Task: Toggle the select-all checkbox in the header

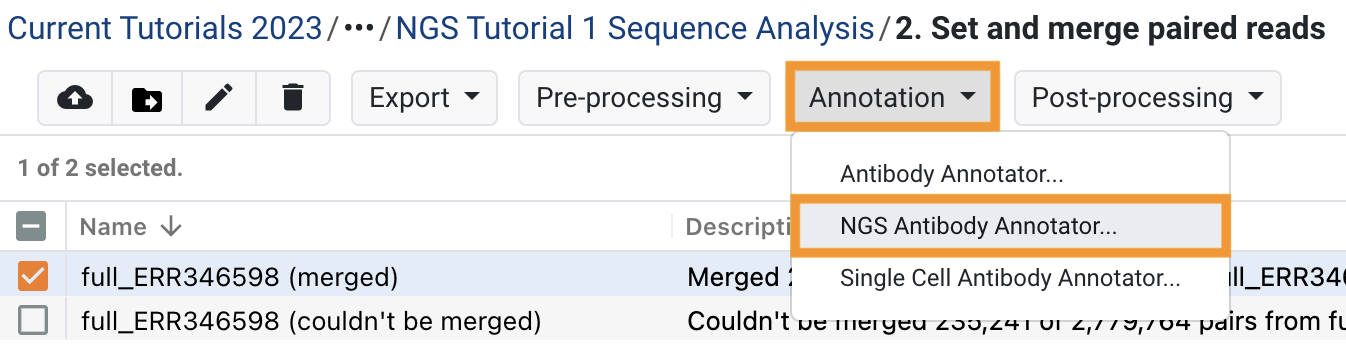Action: click(x=32, y=227)
